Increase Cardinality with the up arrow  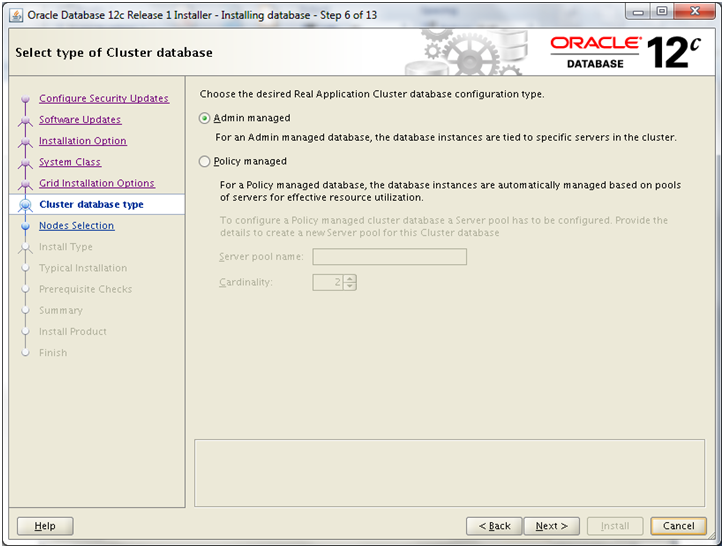(x=350, y=278)
